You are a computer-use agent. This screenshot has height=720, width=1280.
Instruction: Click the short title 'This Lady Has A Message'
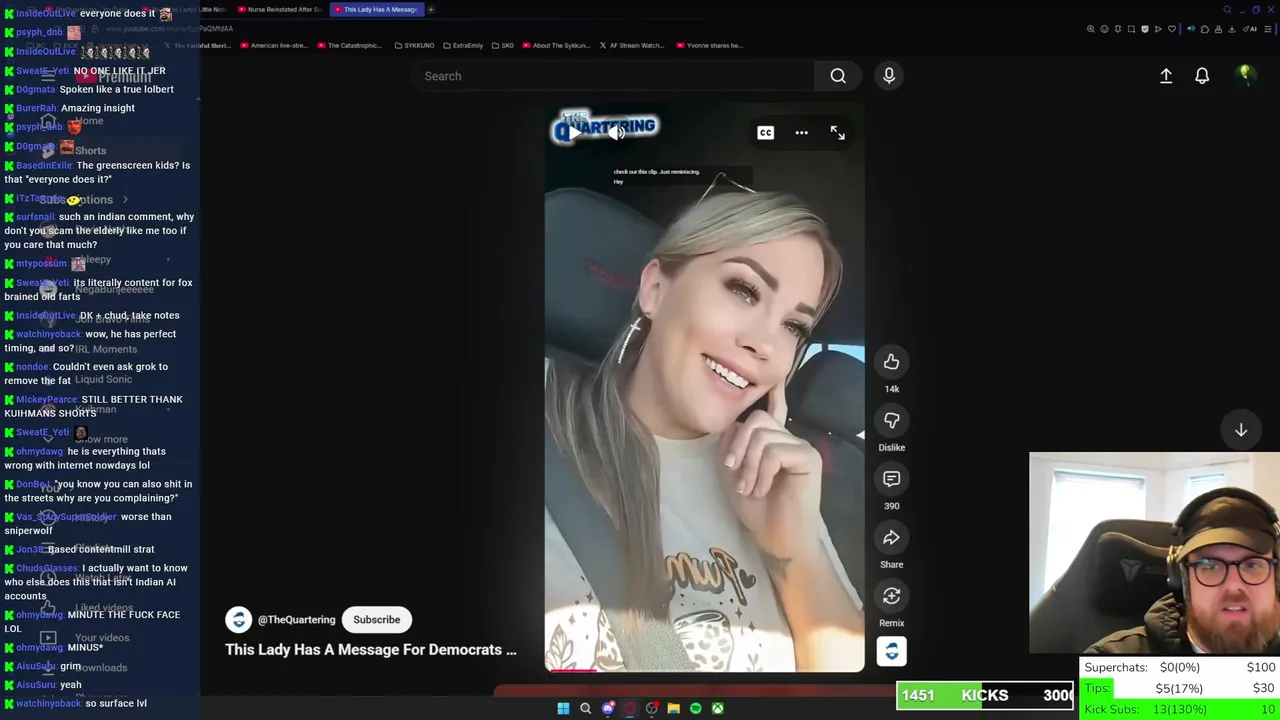(370, 650)
